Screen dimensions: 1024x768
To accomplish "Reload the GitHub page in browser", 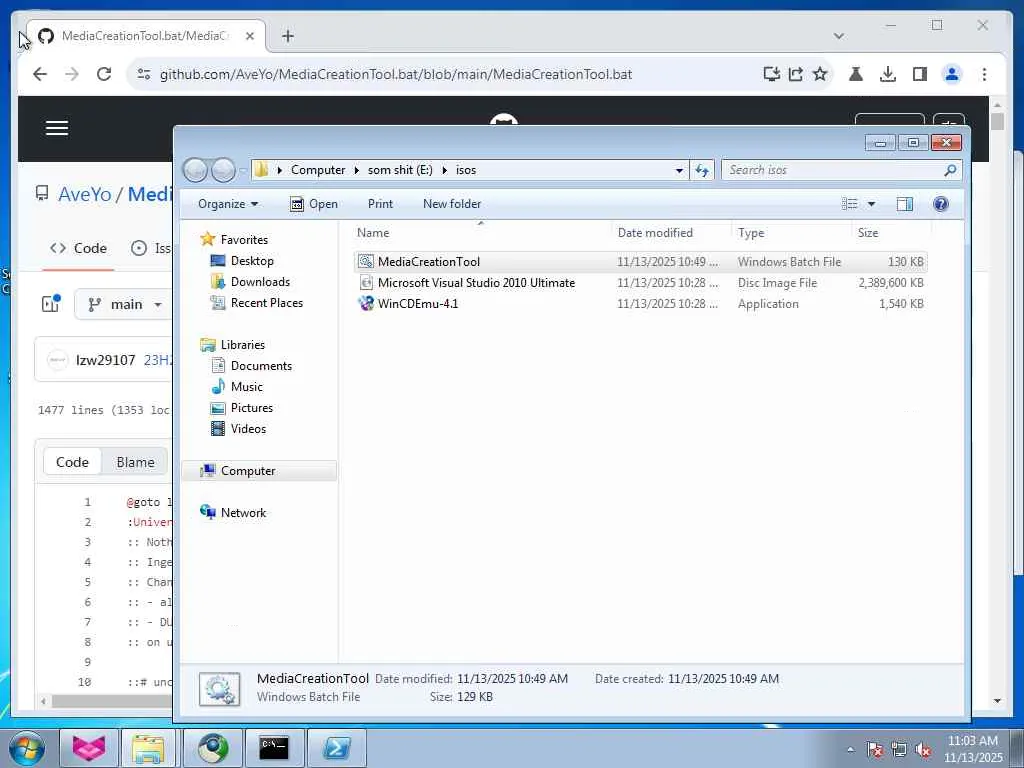I will (104, 74).
